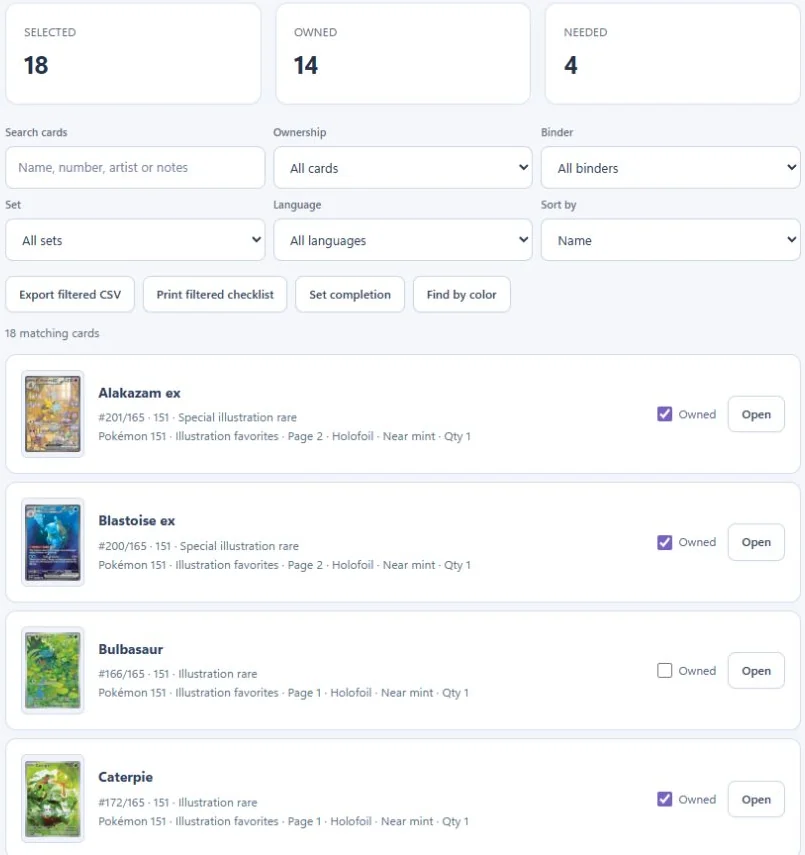Open the Bulbasaur card details
This screenshot has height=855, width=805.
click(x=756, y=671)
